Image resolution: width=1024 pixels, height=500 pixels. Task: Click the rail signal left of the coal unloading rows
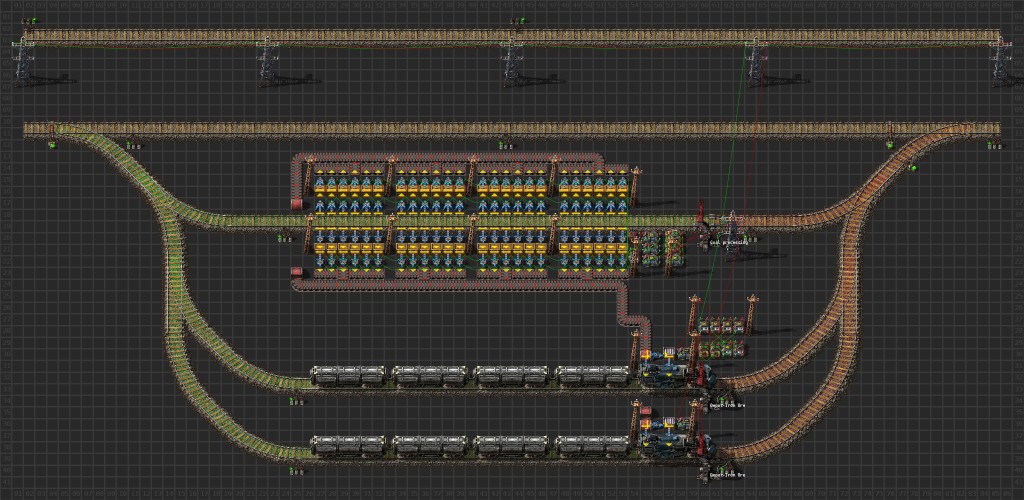284,239
